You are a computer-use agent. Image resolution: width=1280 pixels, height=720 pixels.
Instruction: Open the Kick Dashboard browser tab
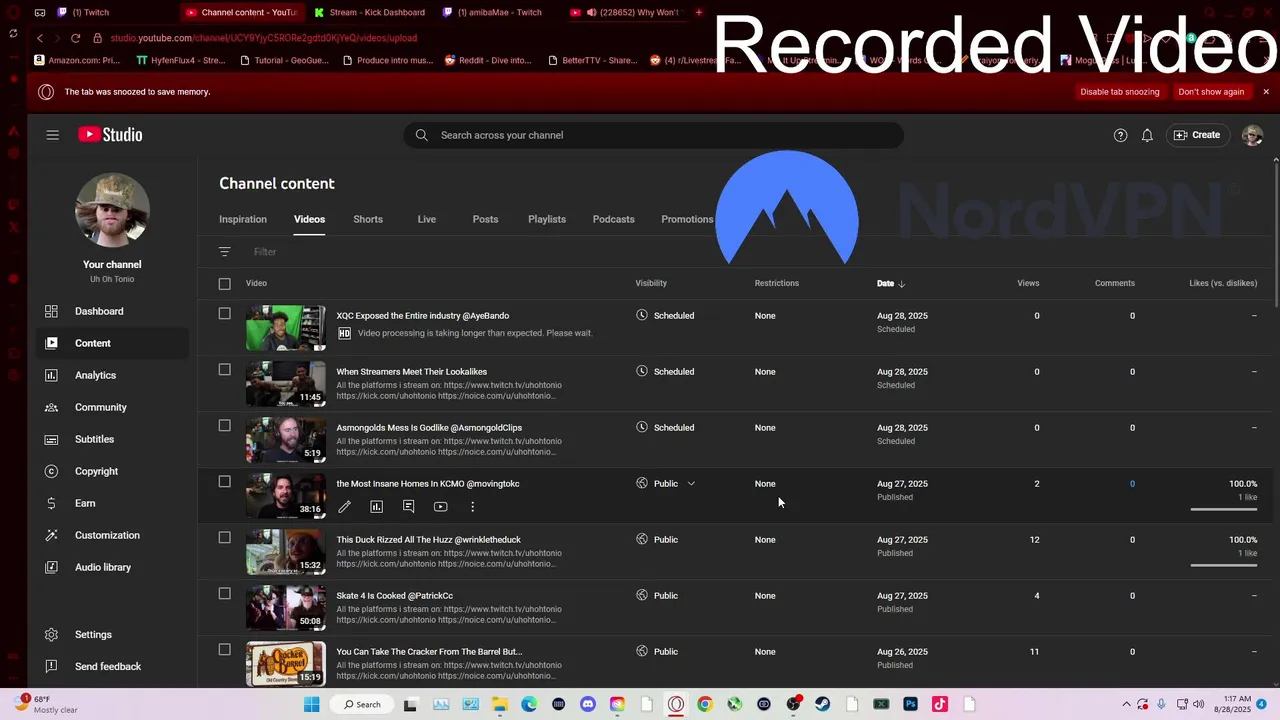369,12
